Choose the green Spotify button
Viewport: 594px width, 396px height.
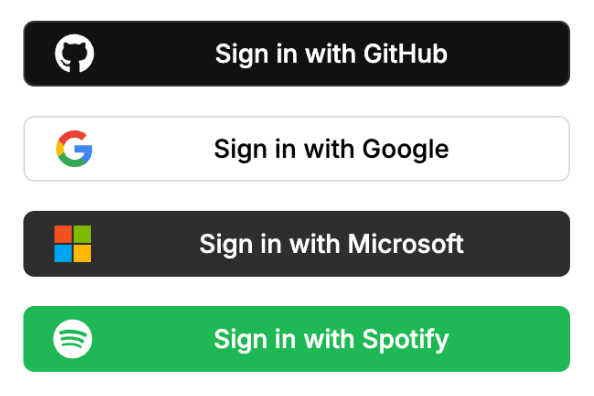pyautogui.click(x=297, y=339)
